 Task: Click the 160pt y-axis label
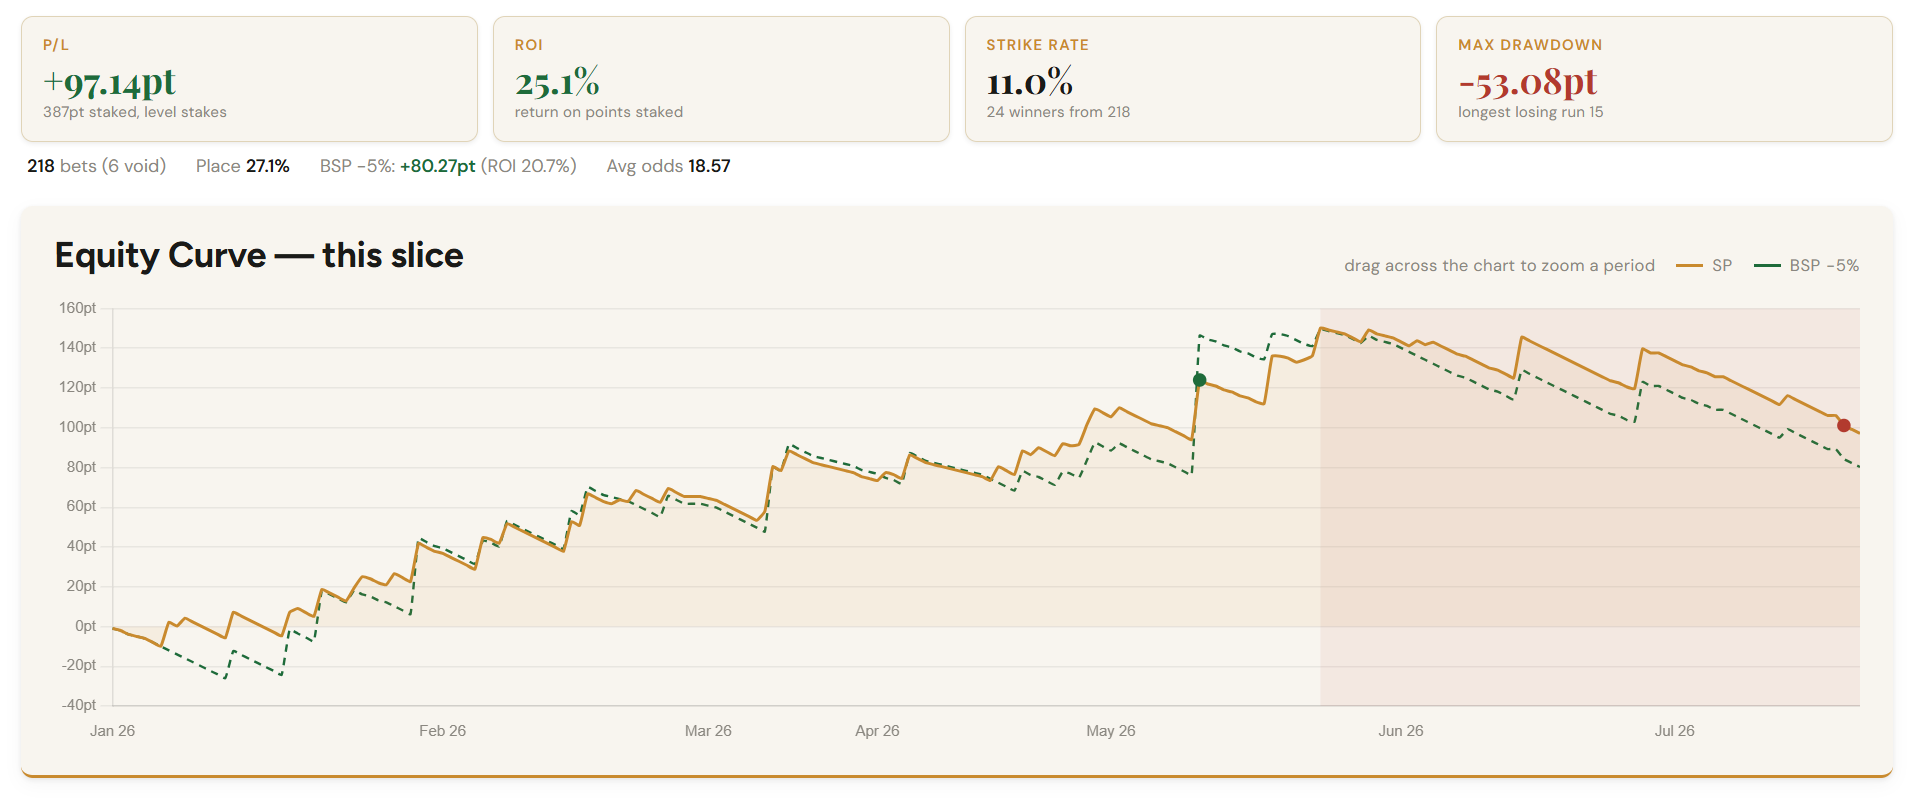click(77, 308)
